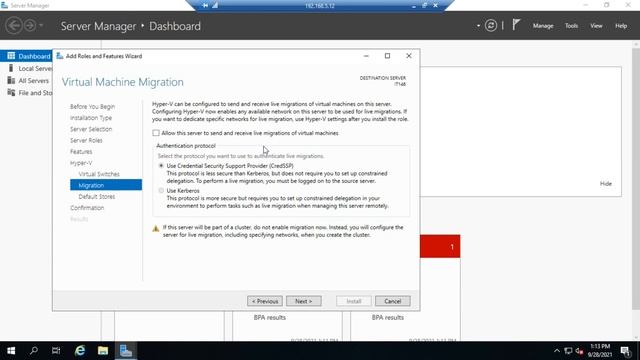This screenshot has width=640, height=360.
Task: Enable live migrations checkbox
Action: 156,133
